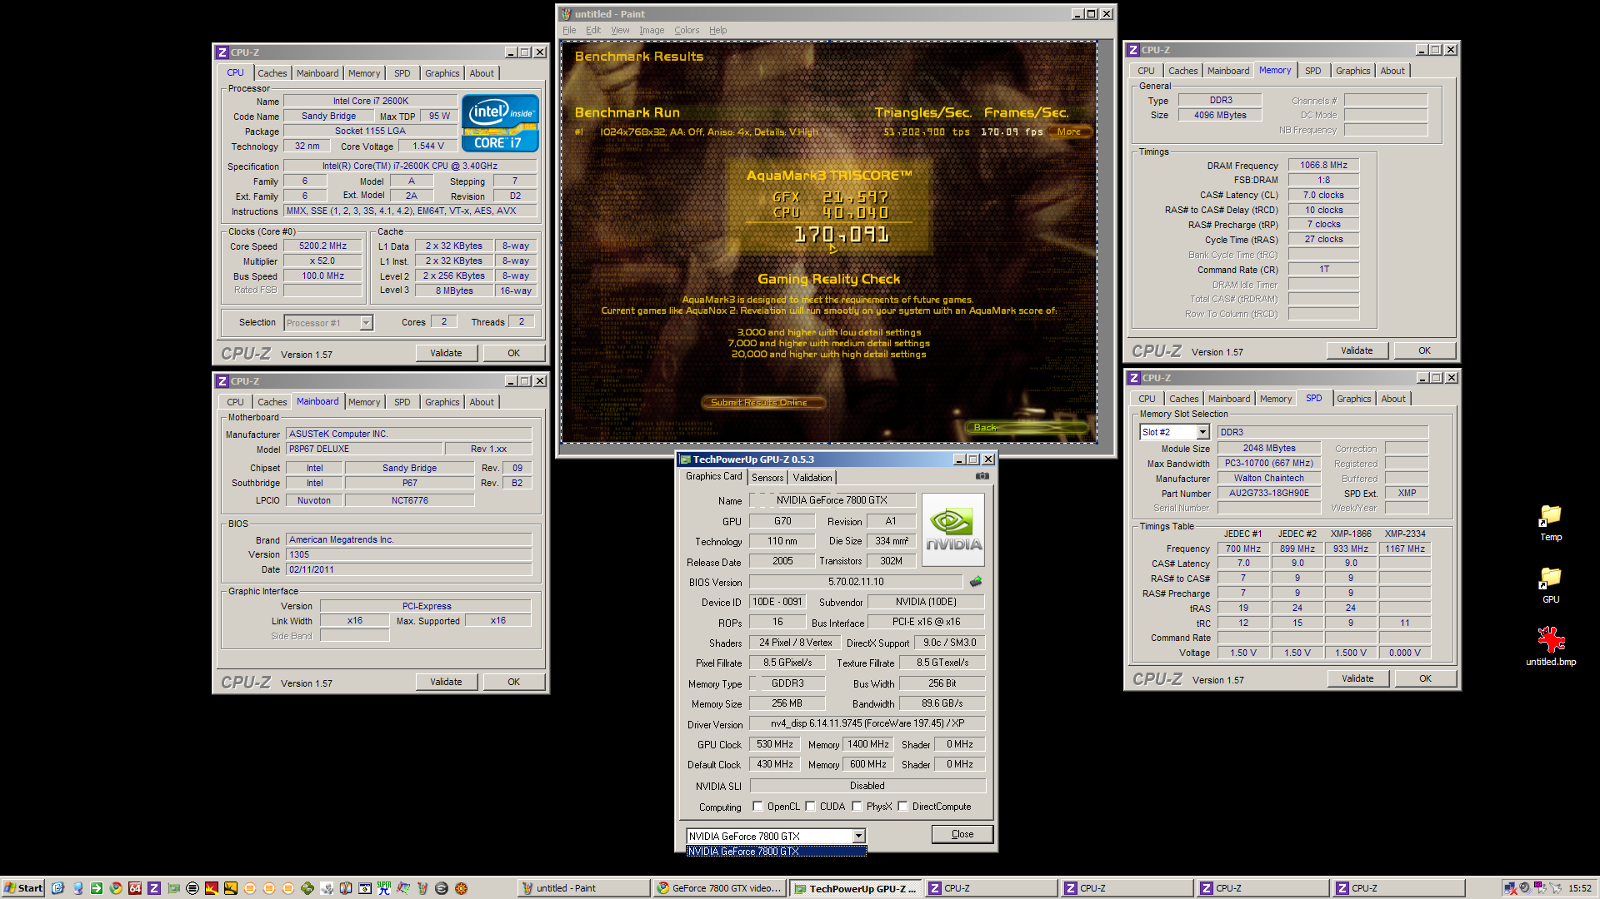Open the Colors menu in Paint

point(687,30)
